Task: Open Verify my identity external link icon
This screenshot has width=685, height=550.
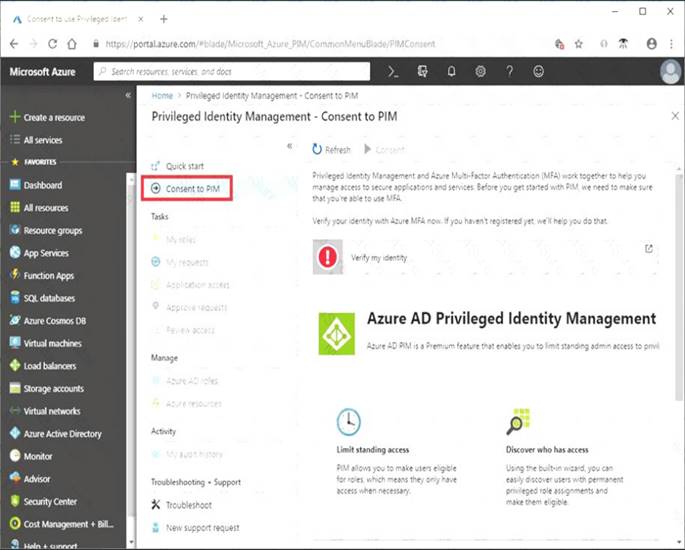Action: (648, 248)
